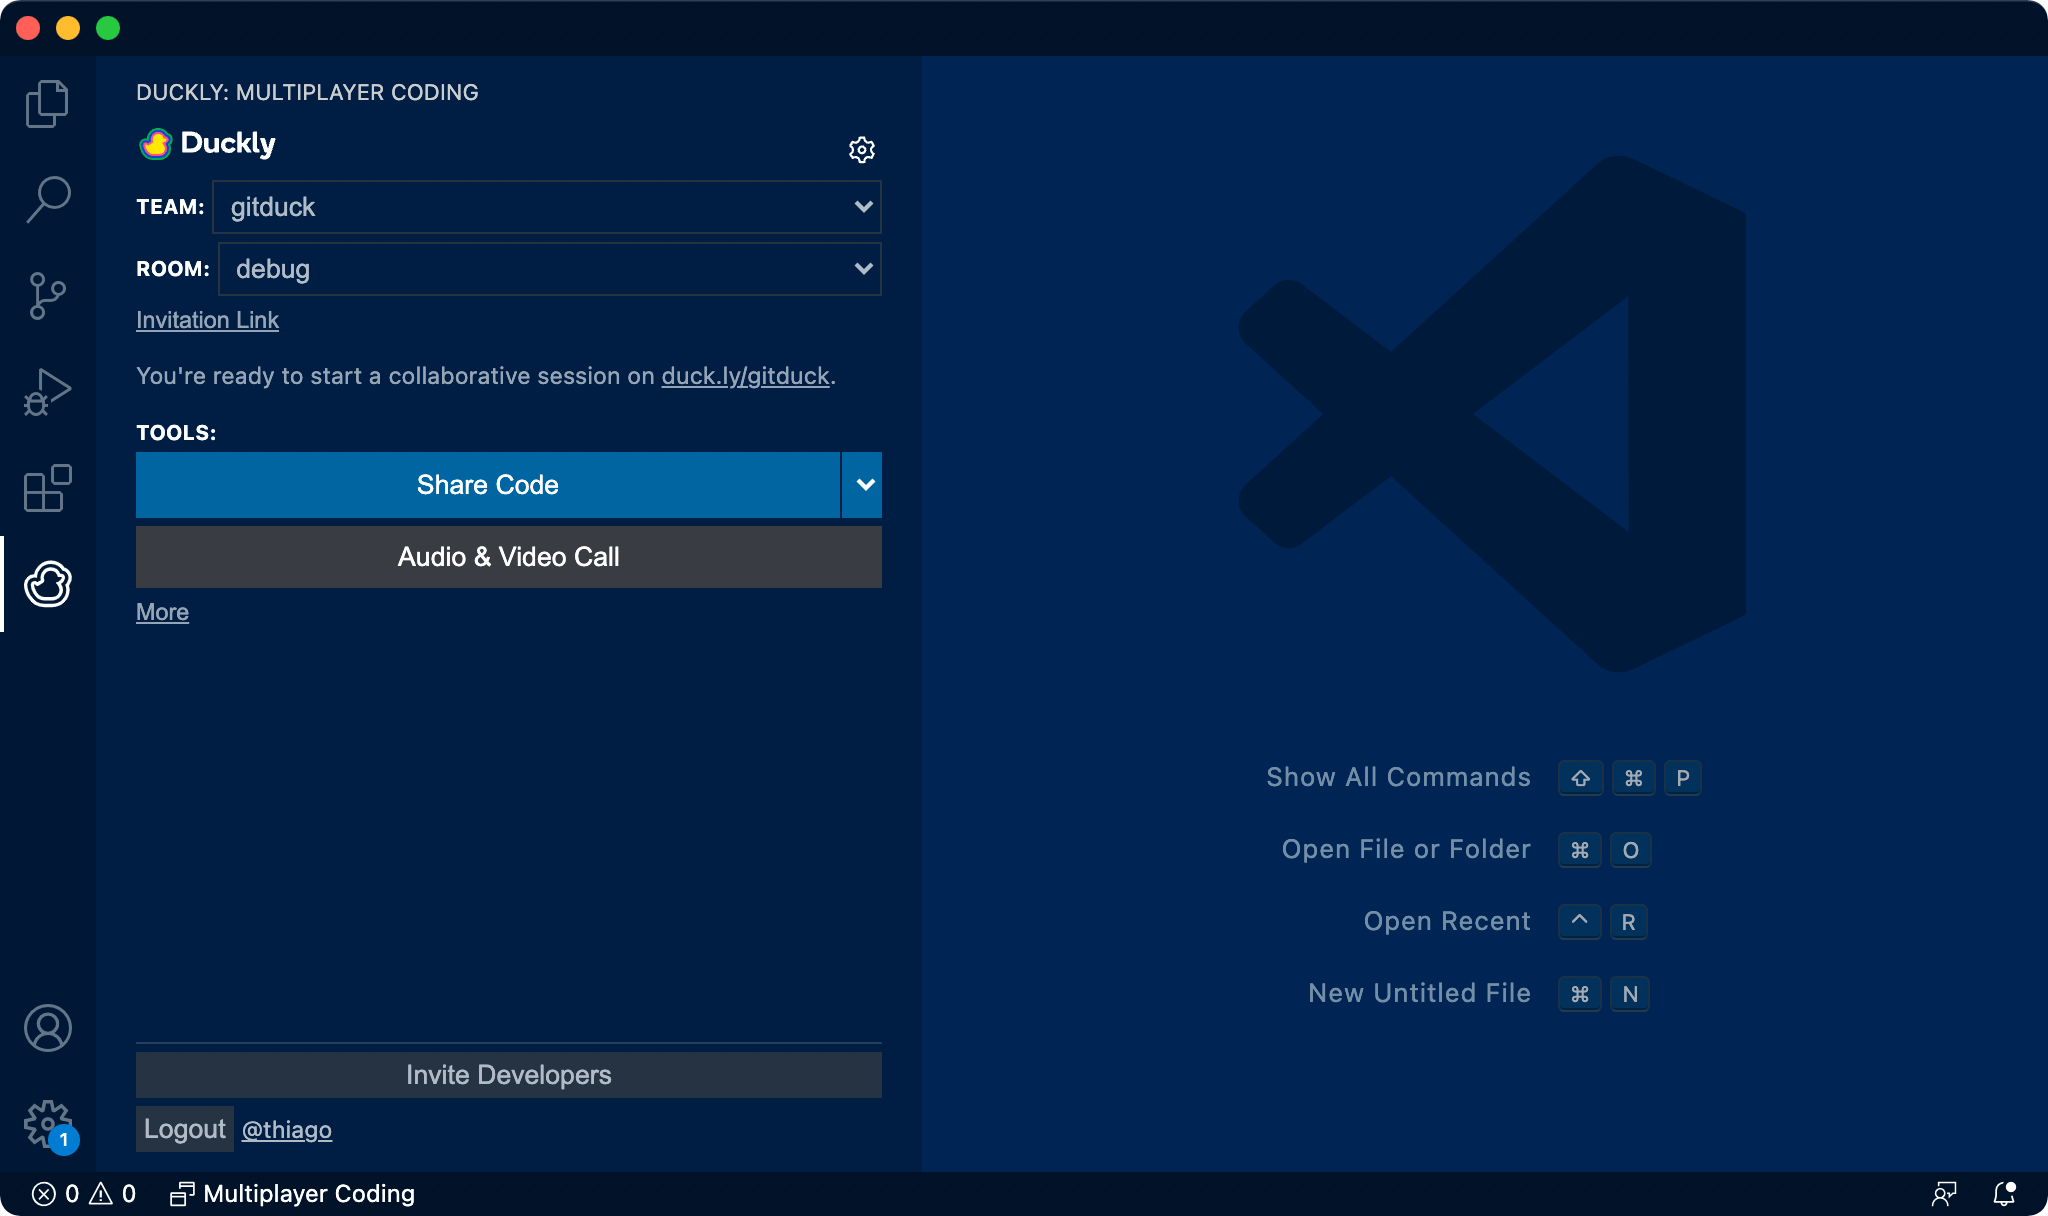Image resolution: width=2048 pixels, height=1216 pixels.
Task: Click the Invite Developers button
Action: (x=508, y=1074)
